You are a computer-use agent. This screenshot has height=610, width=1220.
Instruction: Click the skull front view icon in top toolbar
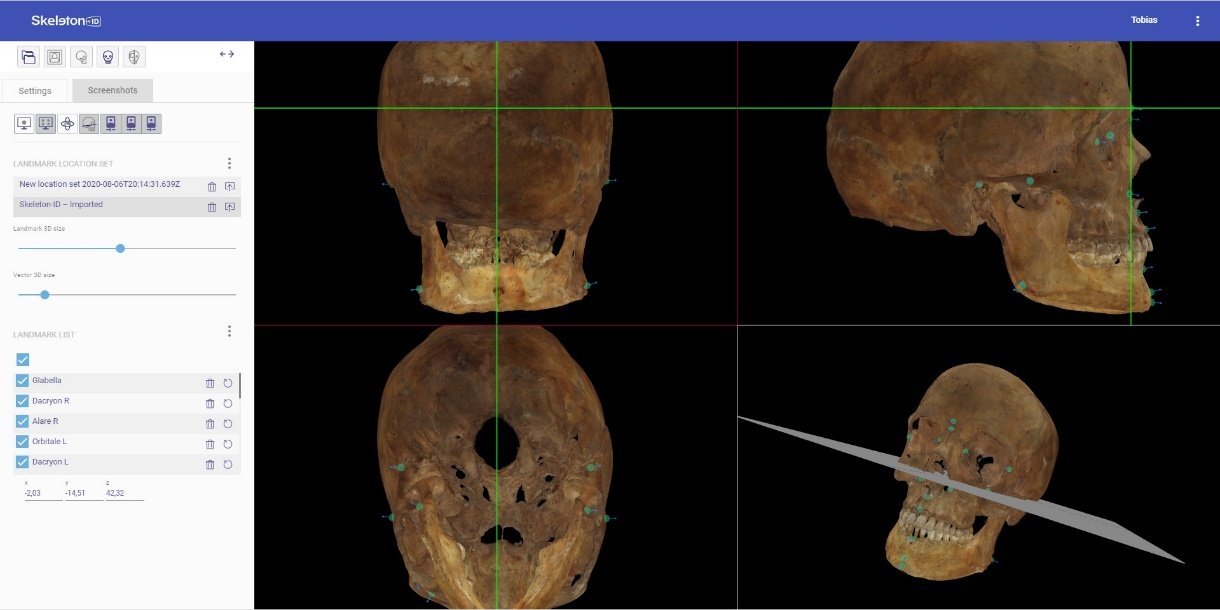click(107, 57)
